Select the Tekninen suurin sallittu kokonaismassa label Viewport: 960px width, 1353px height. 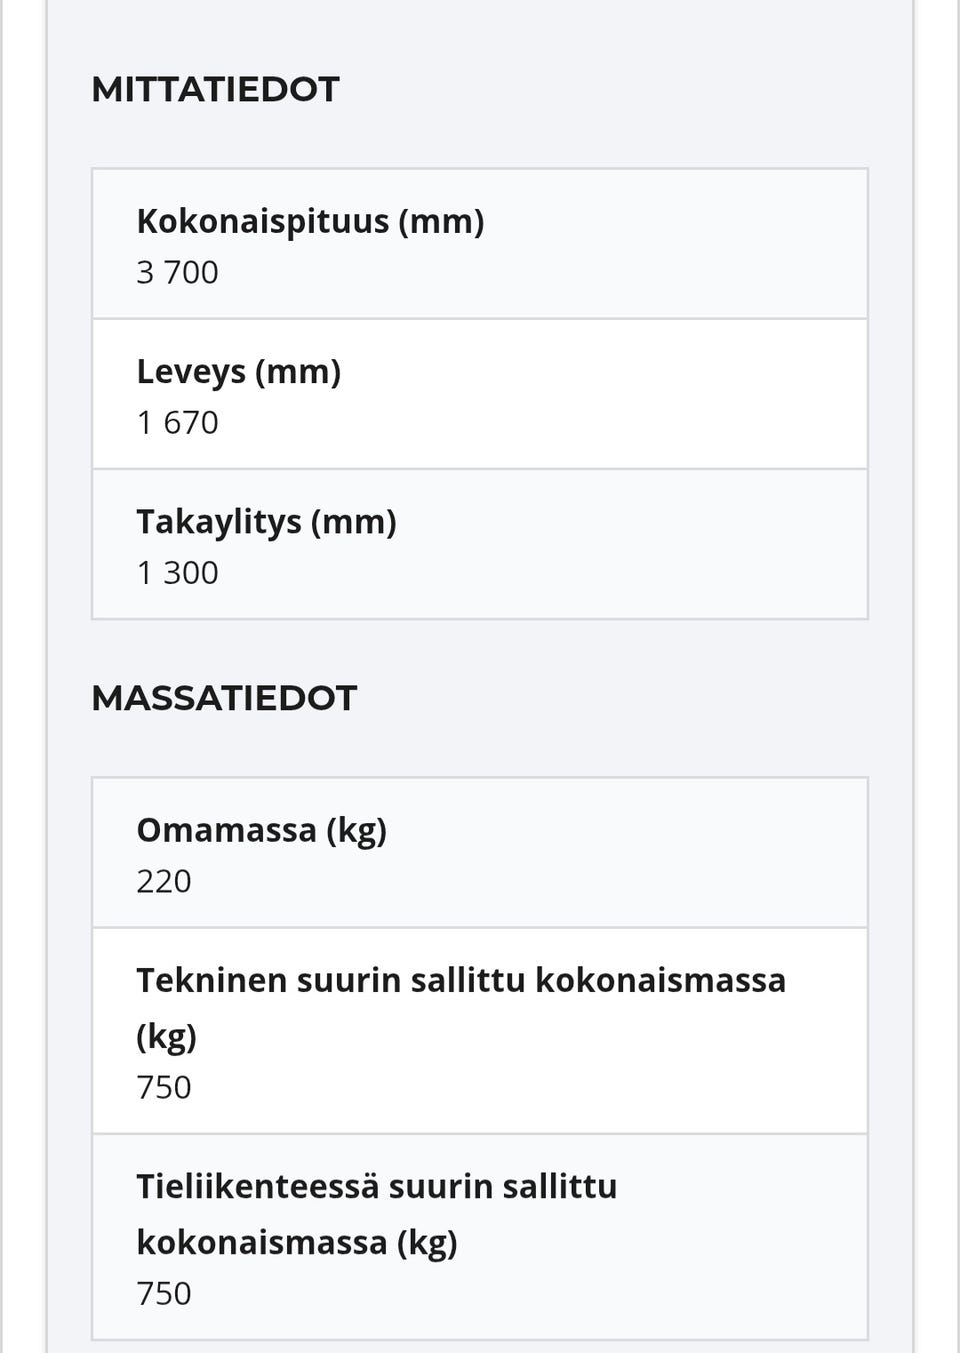(460, 980)
